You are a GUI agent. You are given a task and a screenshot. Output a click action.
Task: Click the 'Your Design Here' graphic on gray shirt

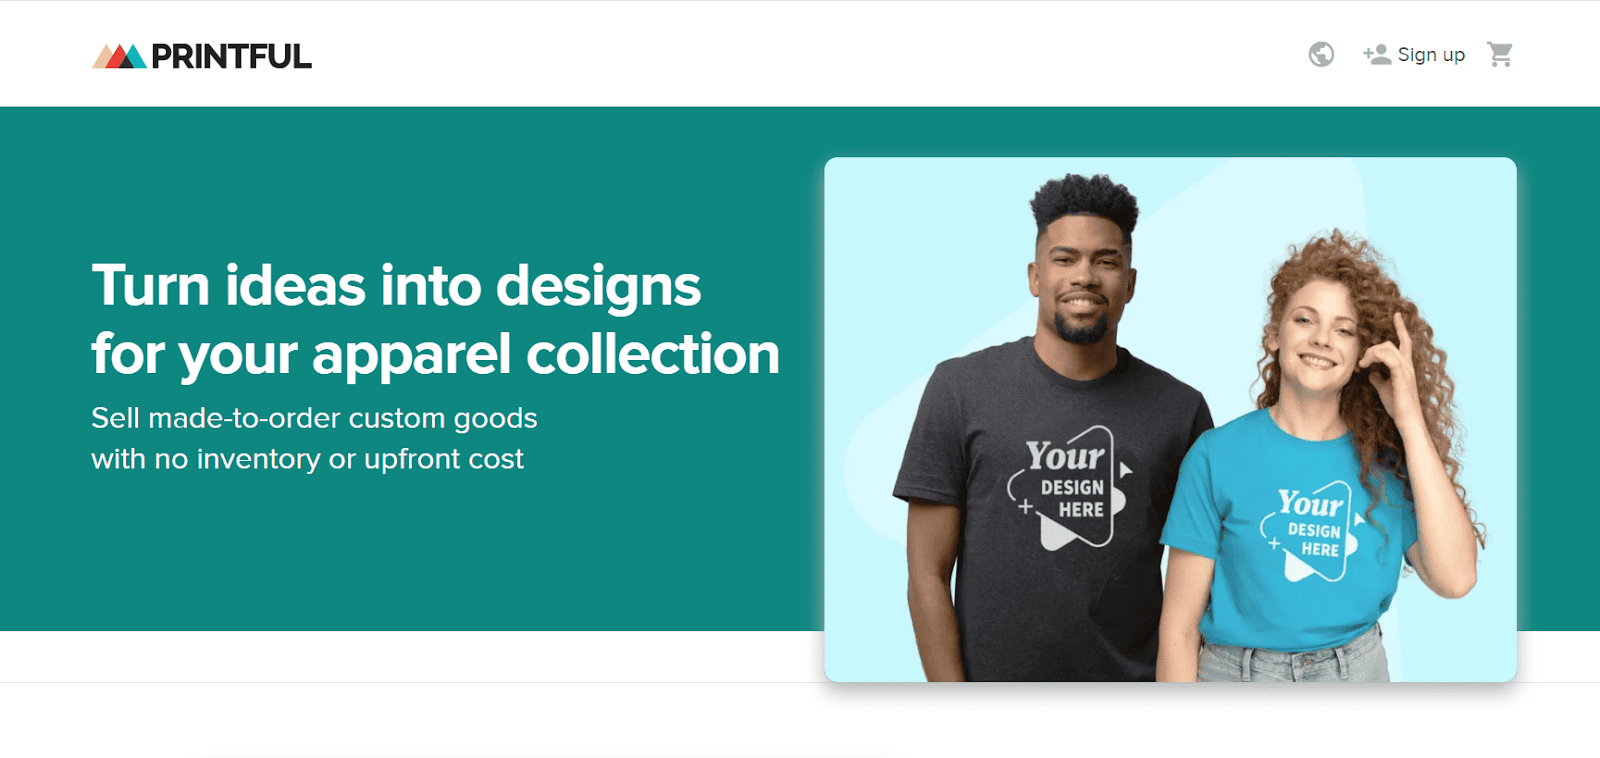[x=1068, y=487]
